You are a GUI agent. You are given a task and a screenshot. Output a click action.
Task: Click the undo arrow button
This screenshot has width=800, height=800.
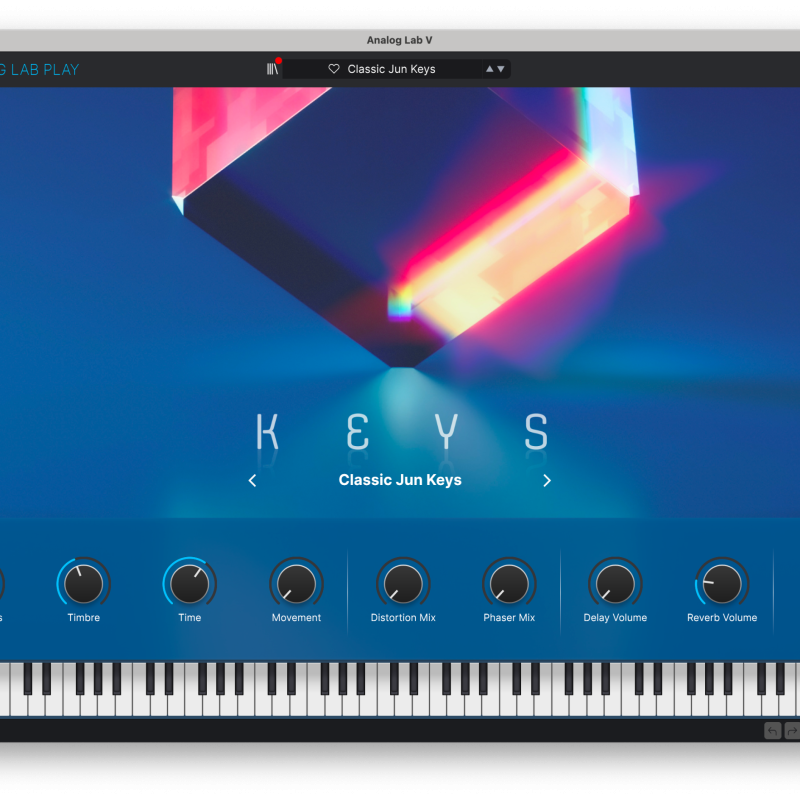click(x=772, y=731)
